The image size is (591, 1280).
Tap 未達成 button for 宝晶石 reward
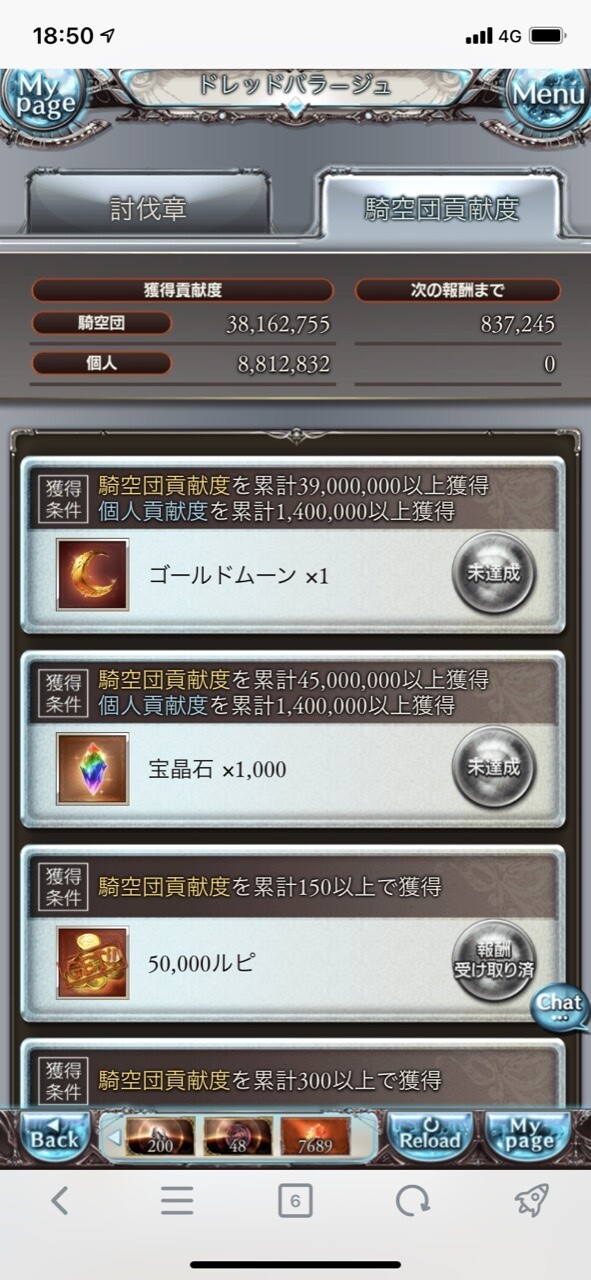(493, 767)
